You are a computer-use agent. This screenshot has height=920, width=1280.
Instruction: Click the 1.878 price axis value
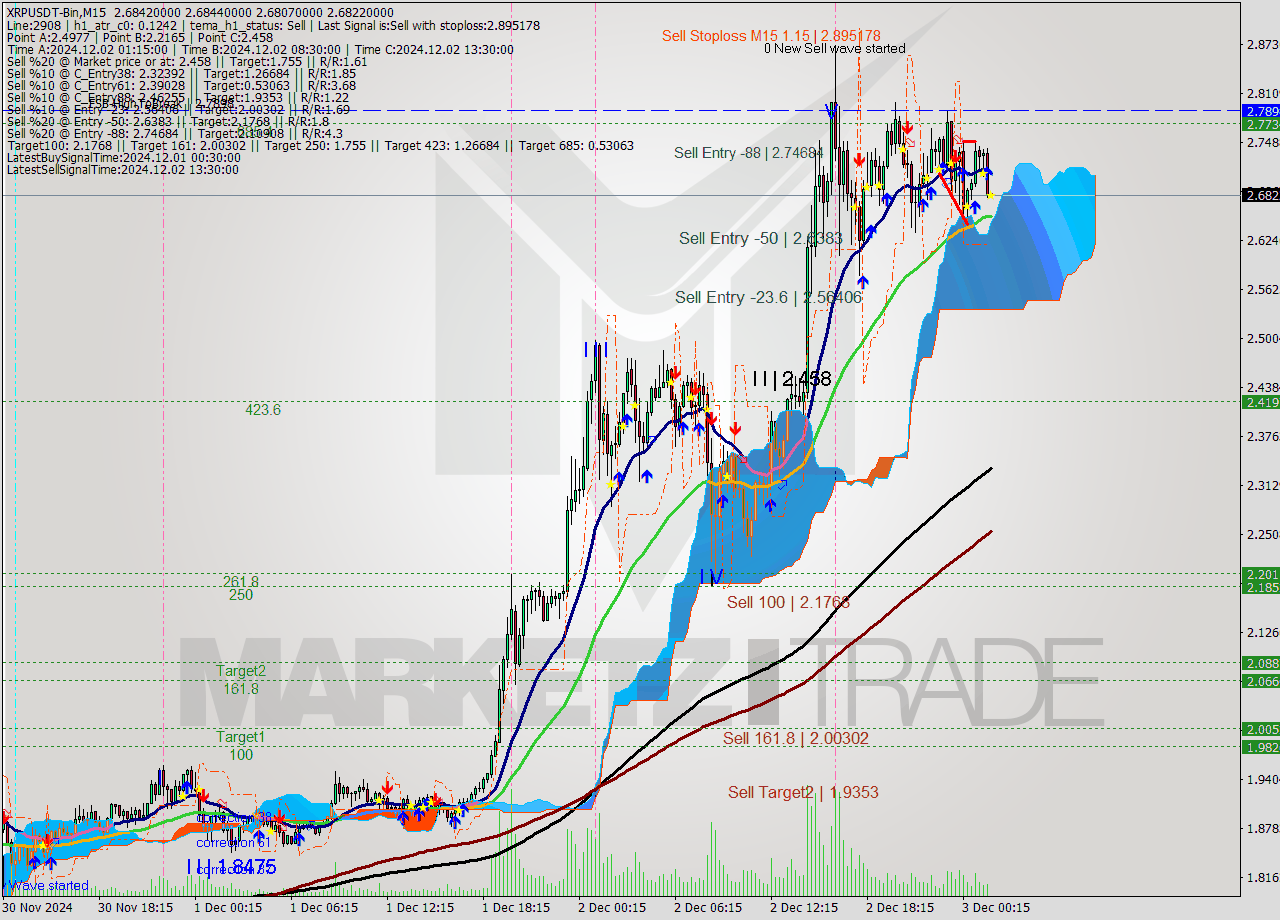click(1261, 828)
